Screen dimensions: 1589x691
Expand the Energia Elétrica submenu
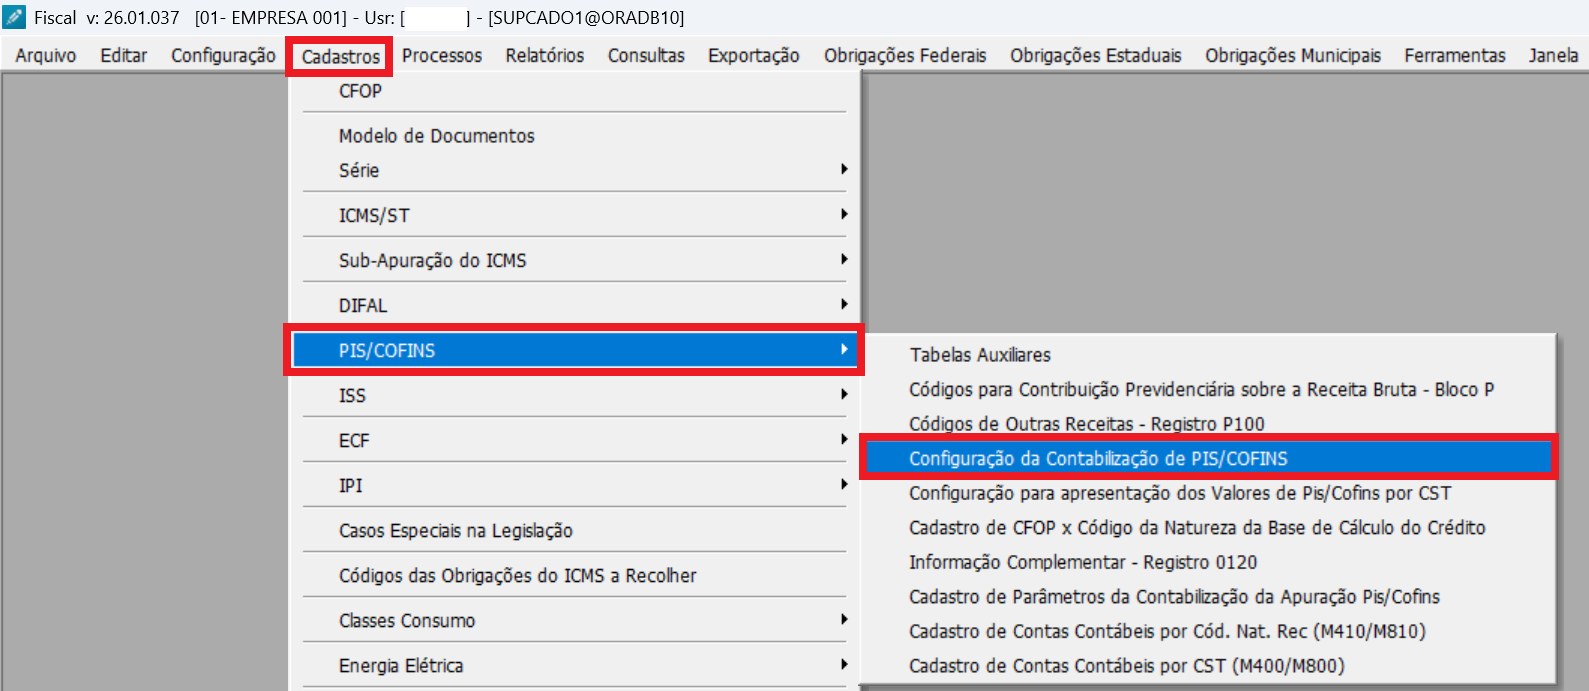574,665
